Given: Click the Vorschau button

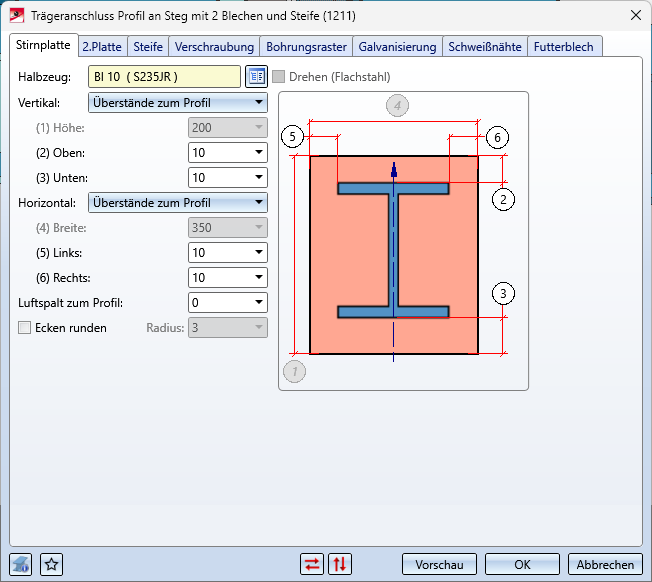Looking at the screenshot, I should pos(439,565).
